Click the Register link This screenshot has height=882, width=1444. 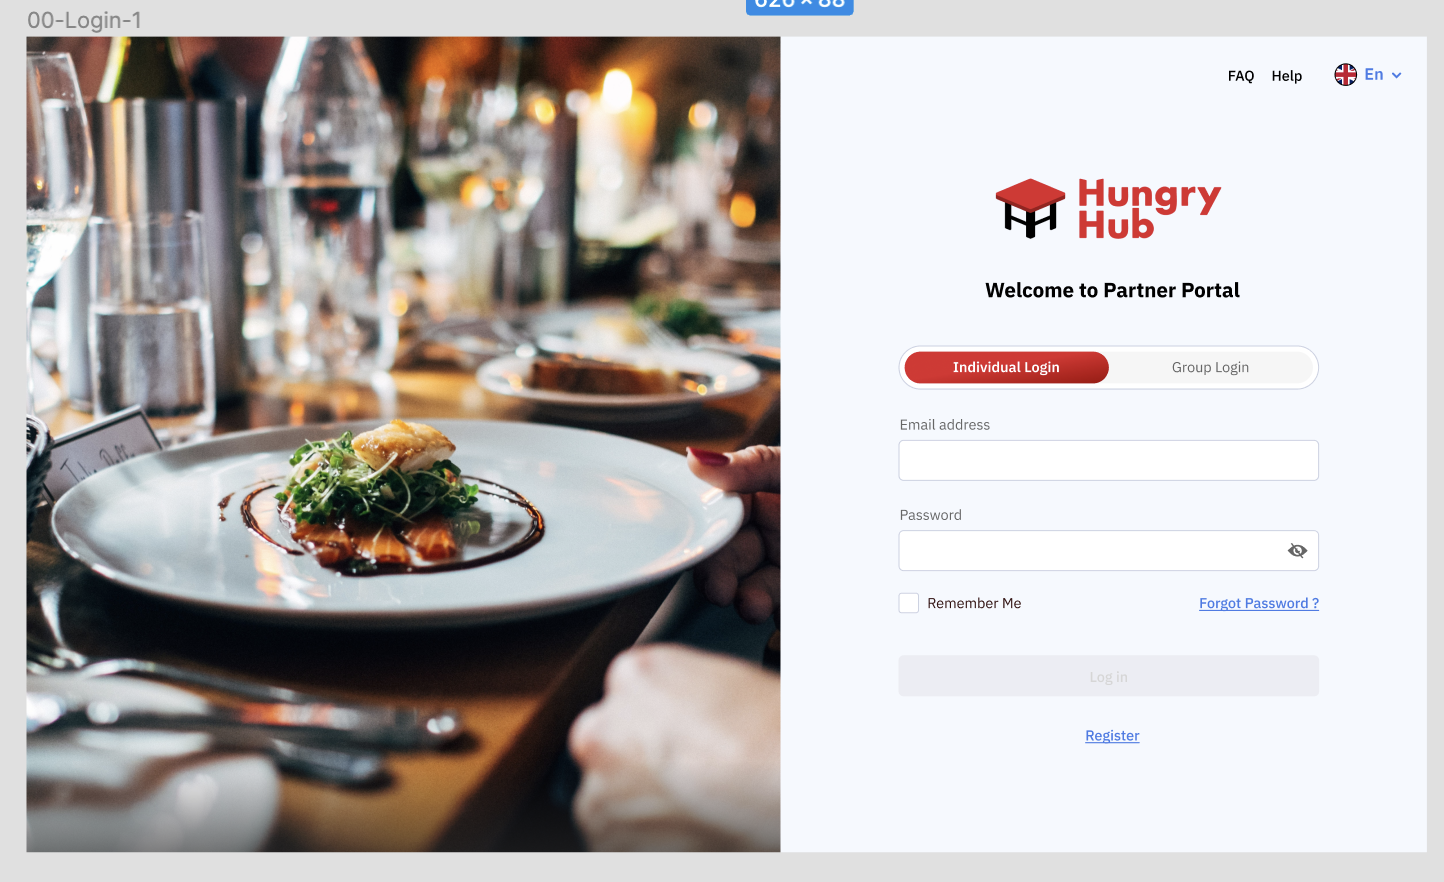click(x=1112, y=736)
